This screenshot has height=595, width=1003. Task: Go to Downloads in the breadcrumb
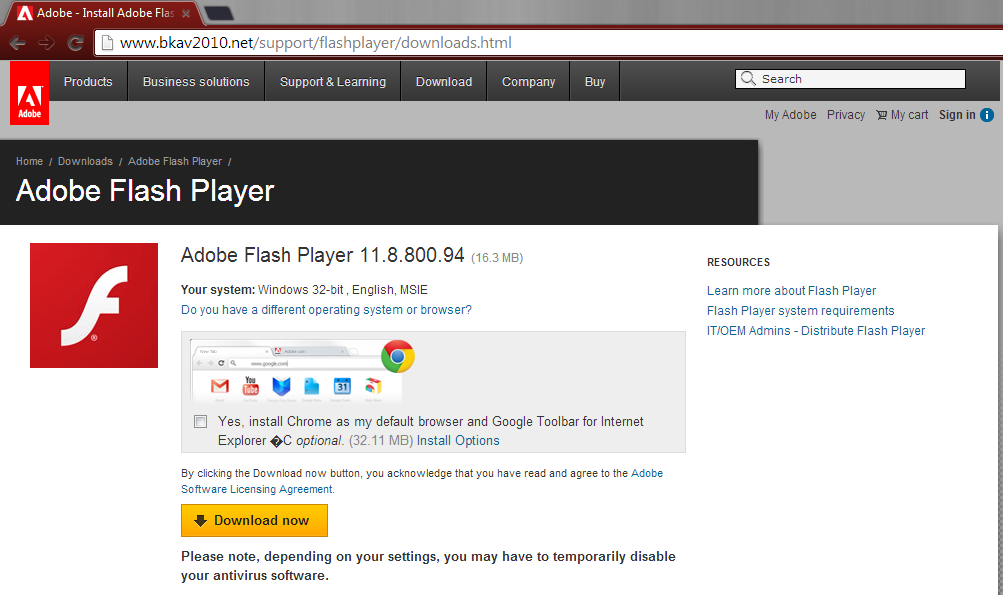(x=85, y=161)
